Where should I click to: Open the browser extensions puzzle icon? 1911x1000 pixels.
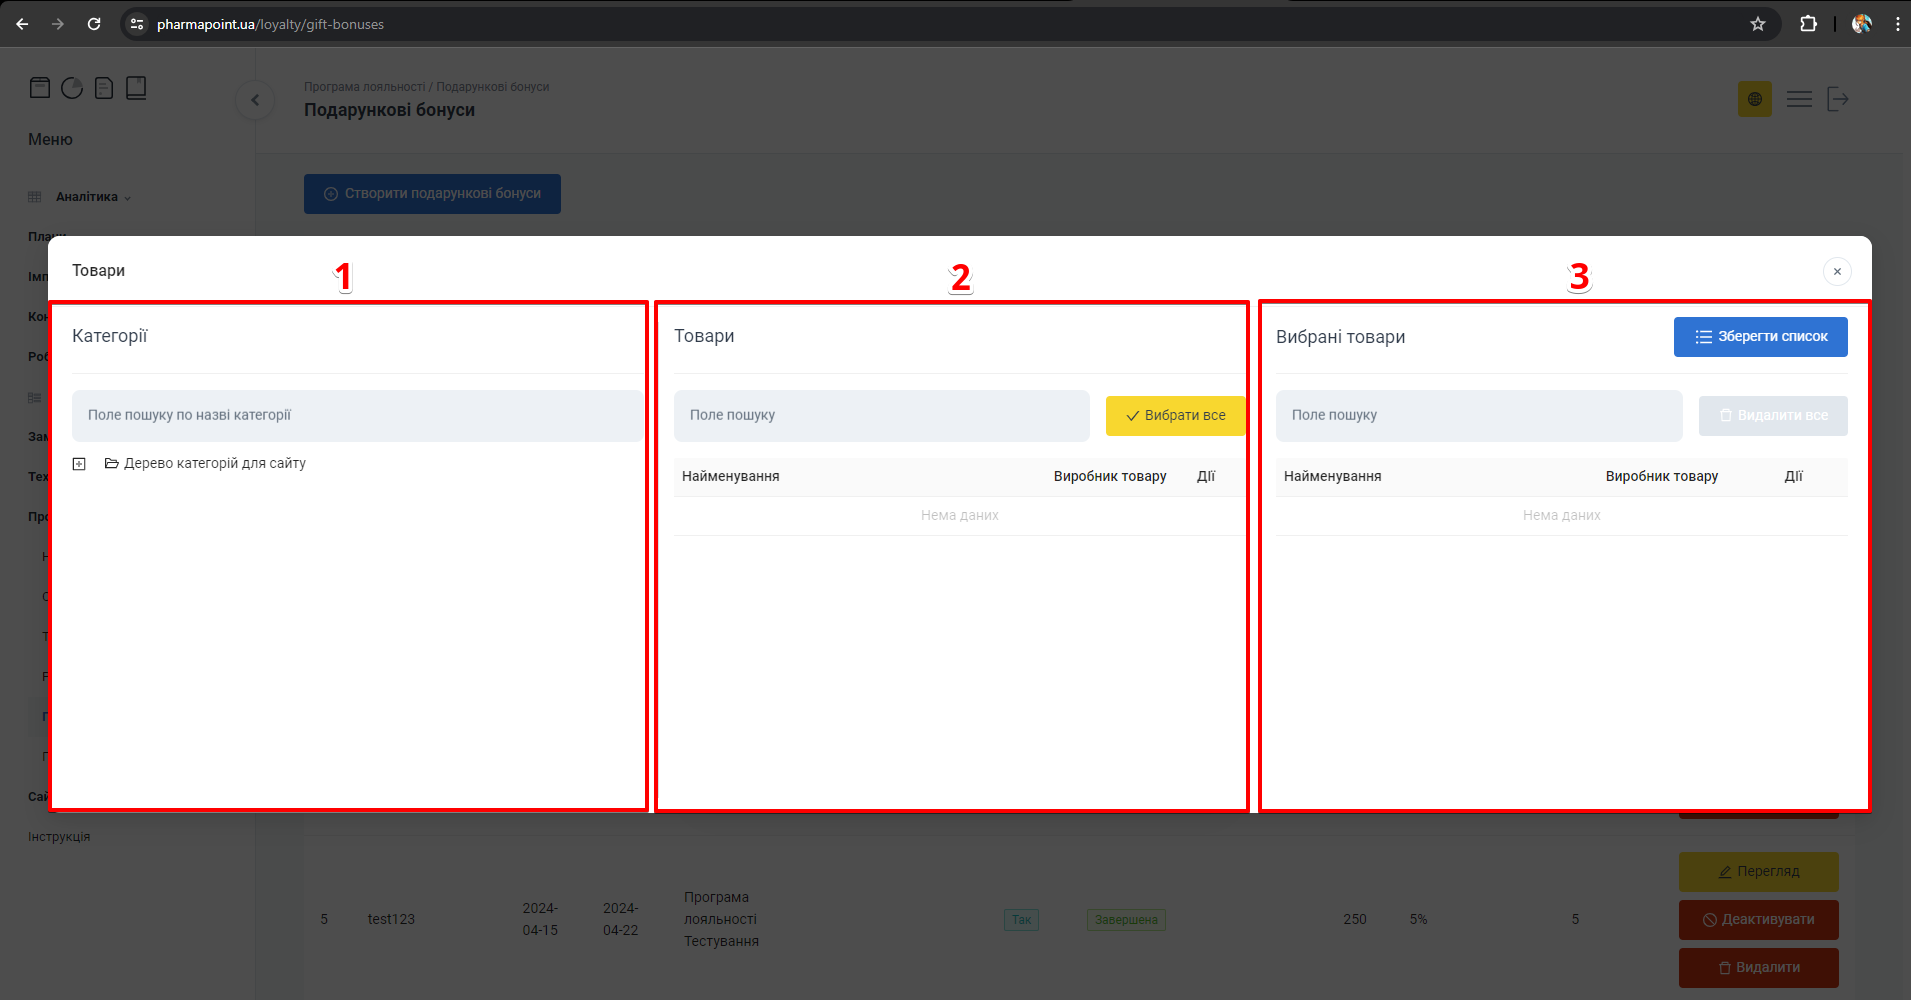(x=1808, y=24)
